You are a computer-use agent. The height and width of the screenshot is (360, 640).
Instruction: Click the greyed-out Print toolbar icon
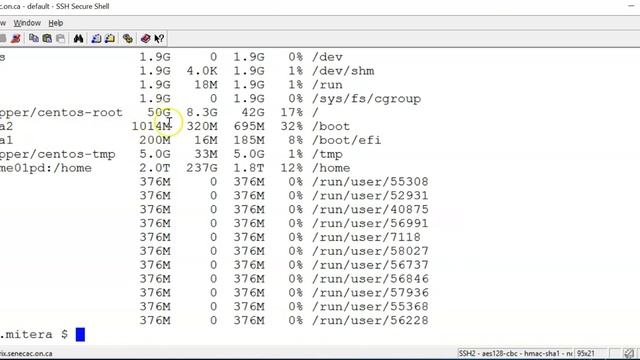[x=60, y=38]
